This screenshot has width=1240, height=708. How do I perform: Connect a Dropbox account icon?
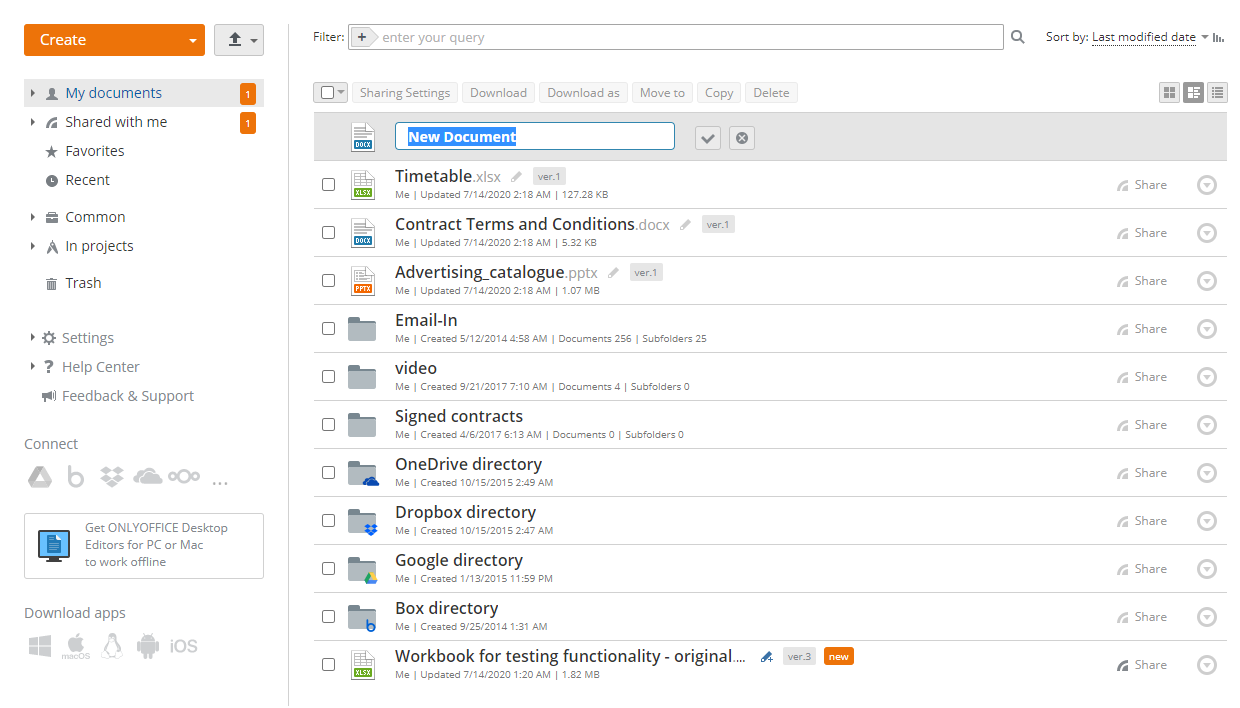coord(112,478)
